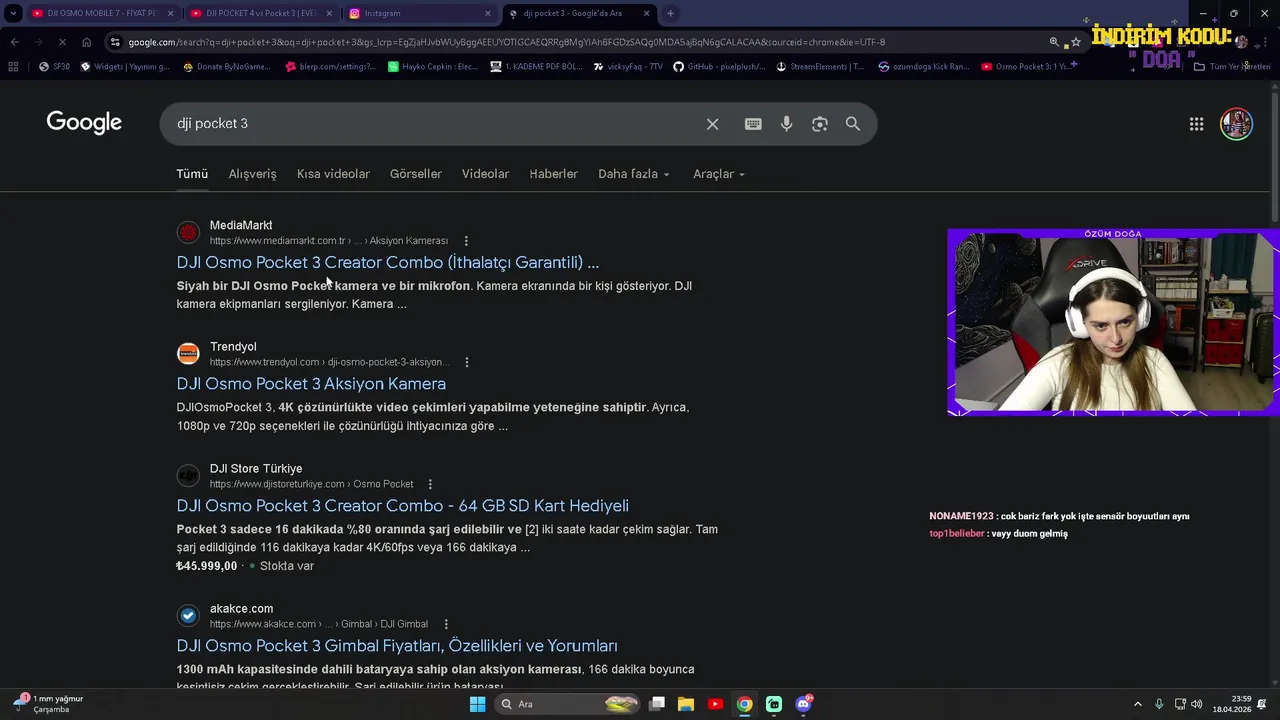Viewport: 1280px width, 720px height.
Task: Go back to the previous page
Action: [15, 42]
